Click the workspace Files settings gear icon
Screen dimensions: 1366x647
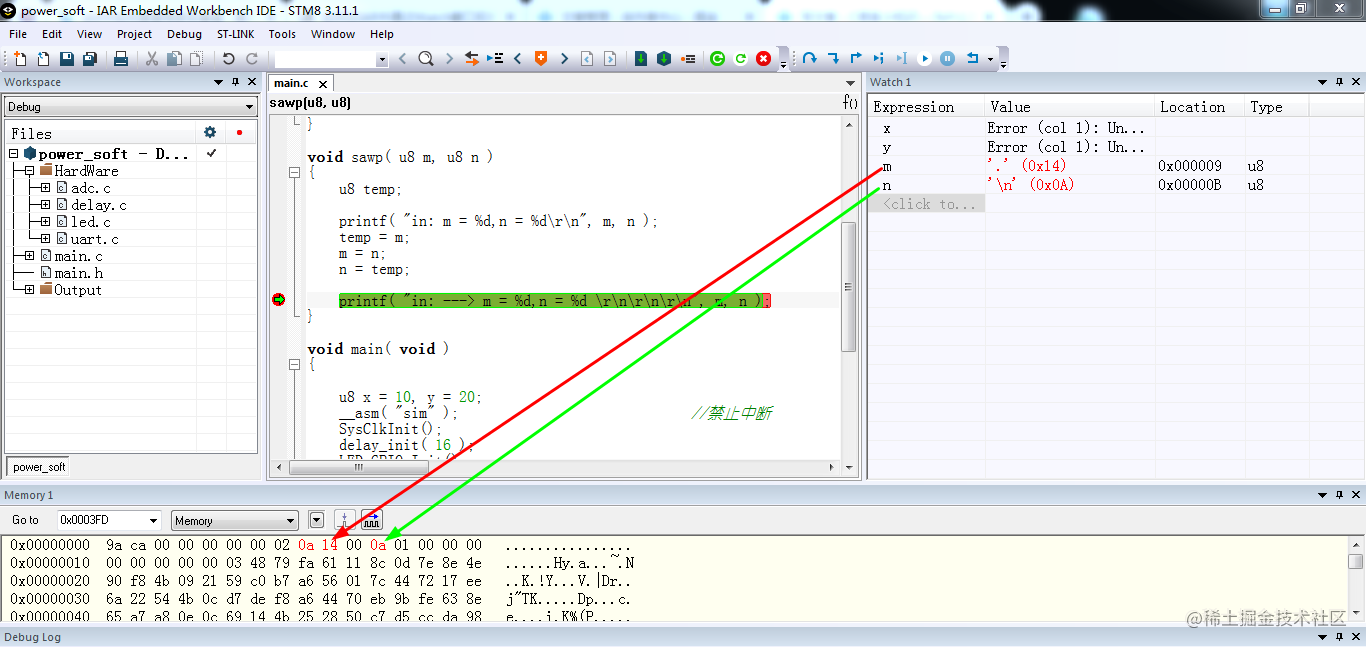[210, 132]
